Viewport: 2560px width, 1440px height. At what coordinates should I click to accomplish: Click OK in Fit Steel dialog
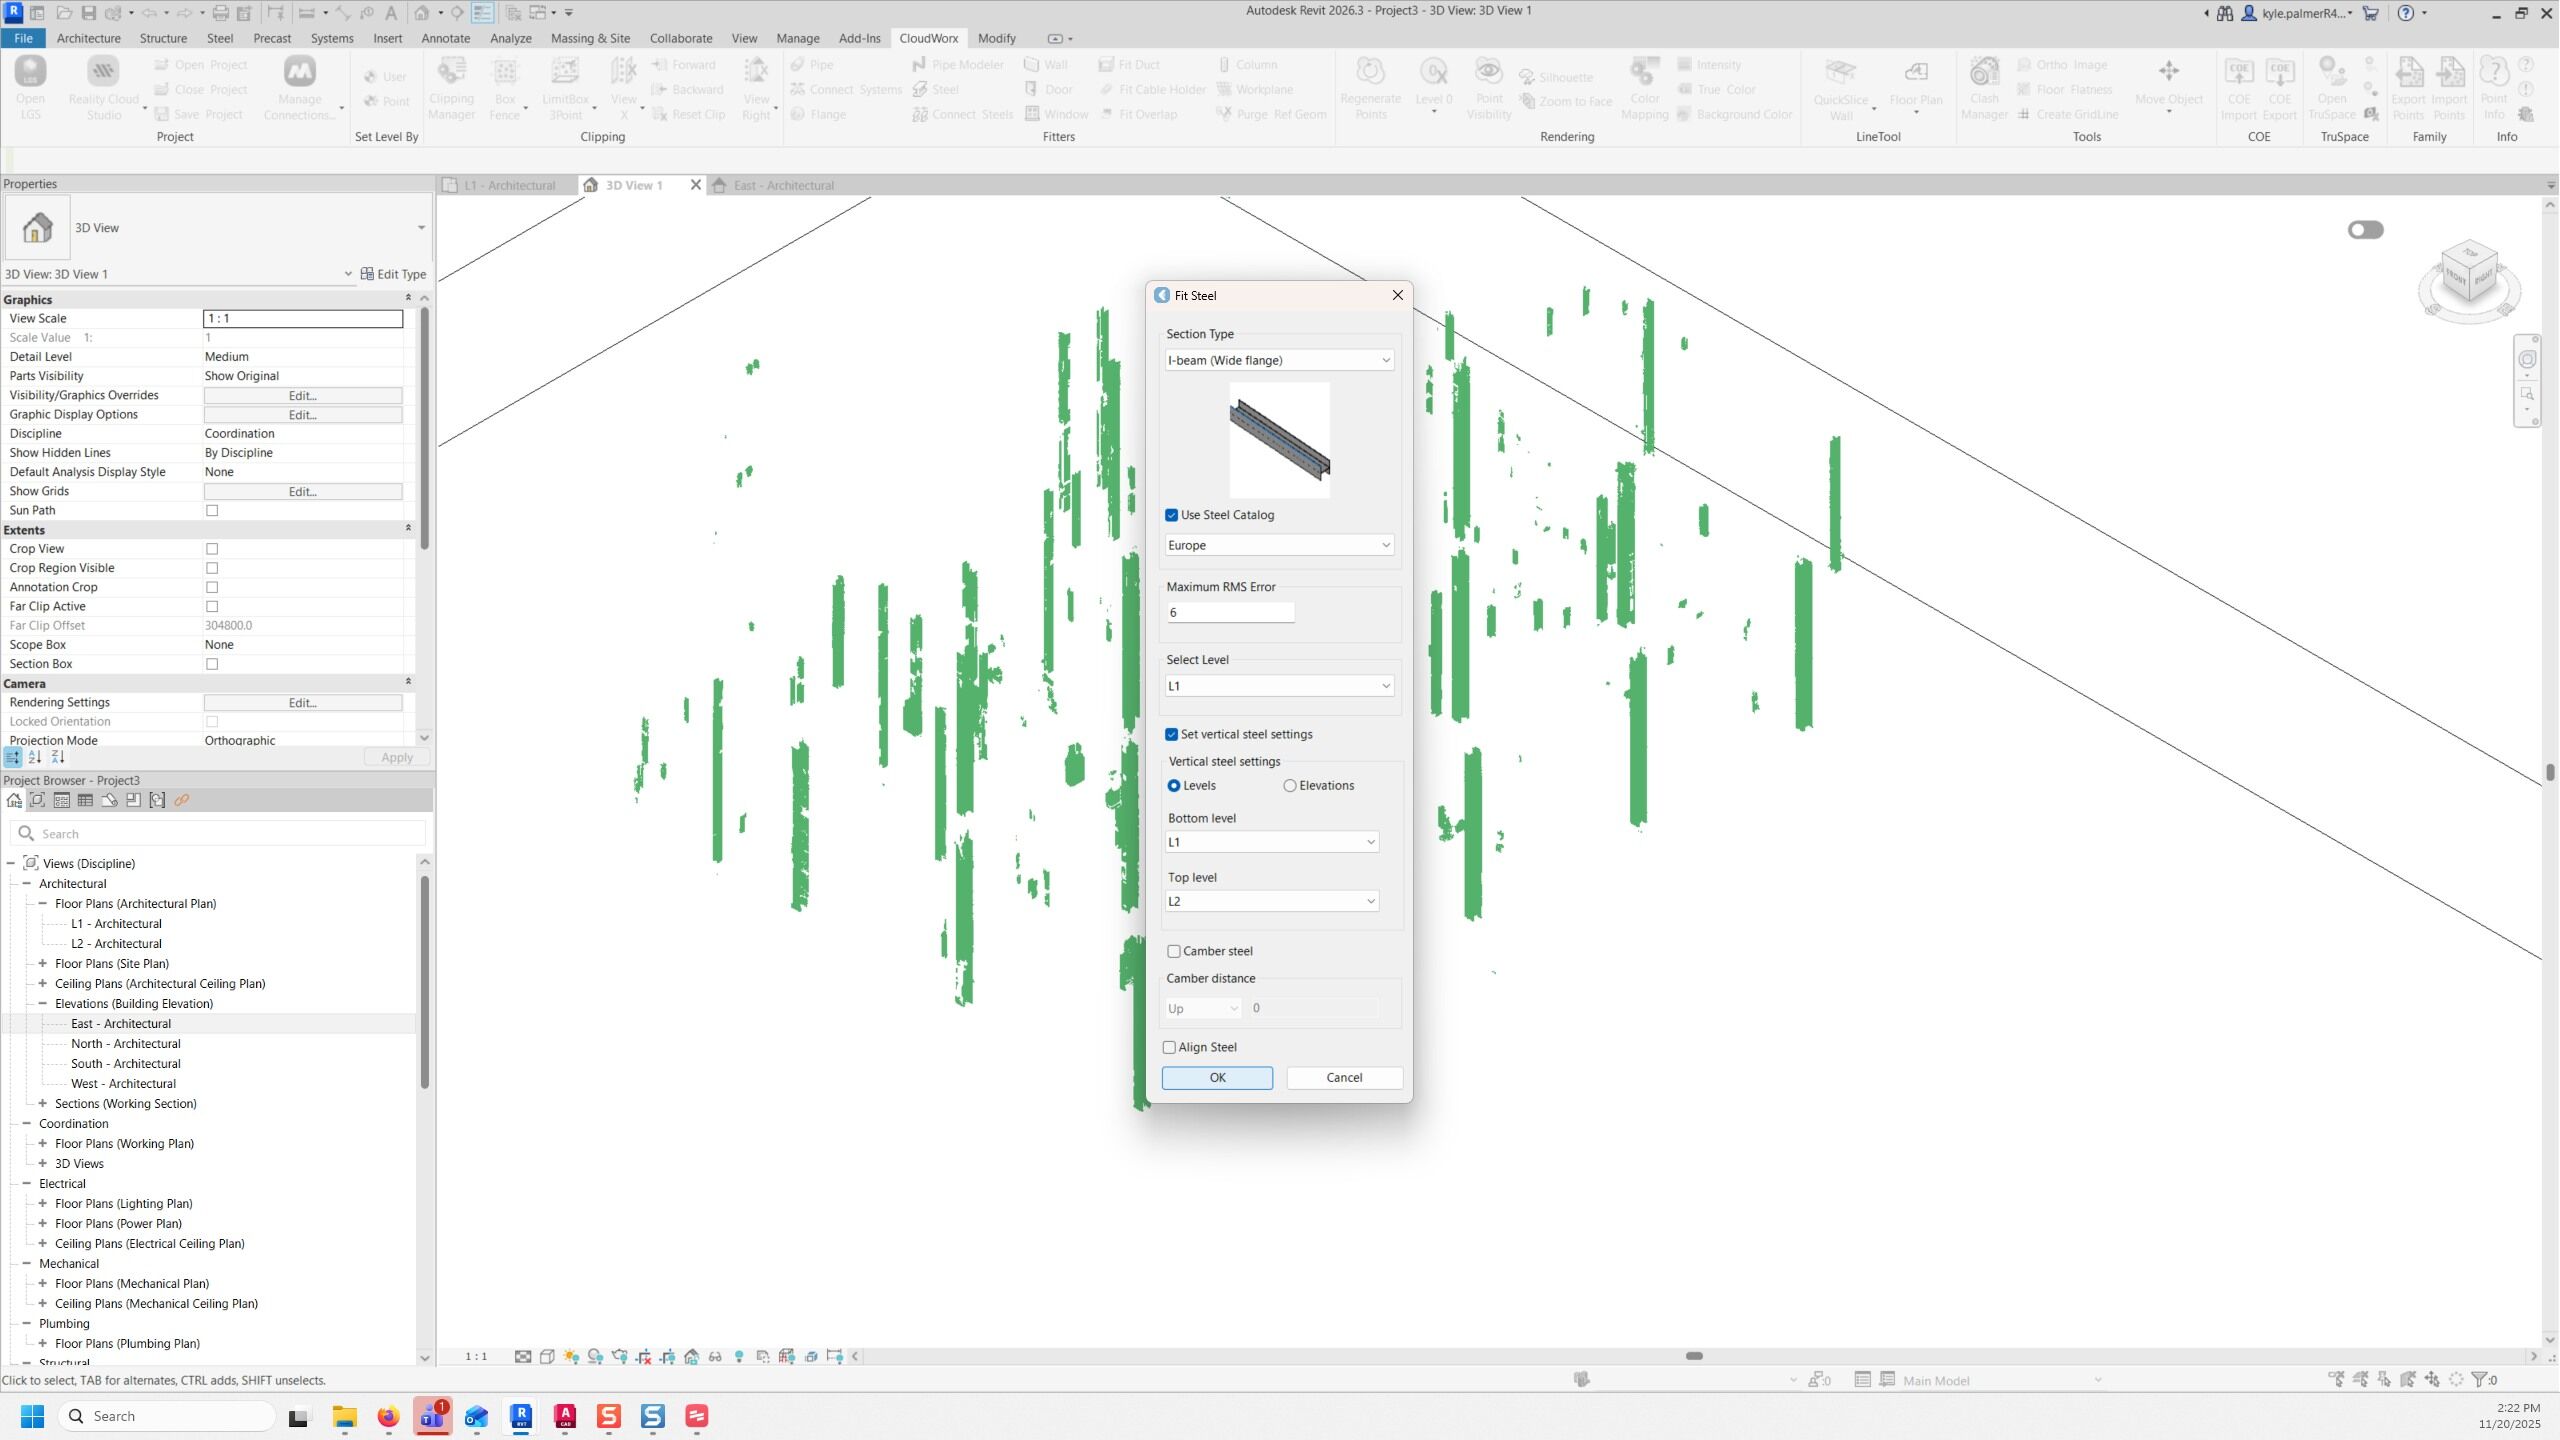tap(1217, 1077)
